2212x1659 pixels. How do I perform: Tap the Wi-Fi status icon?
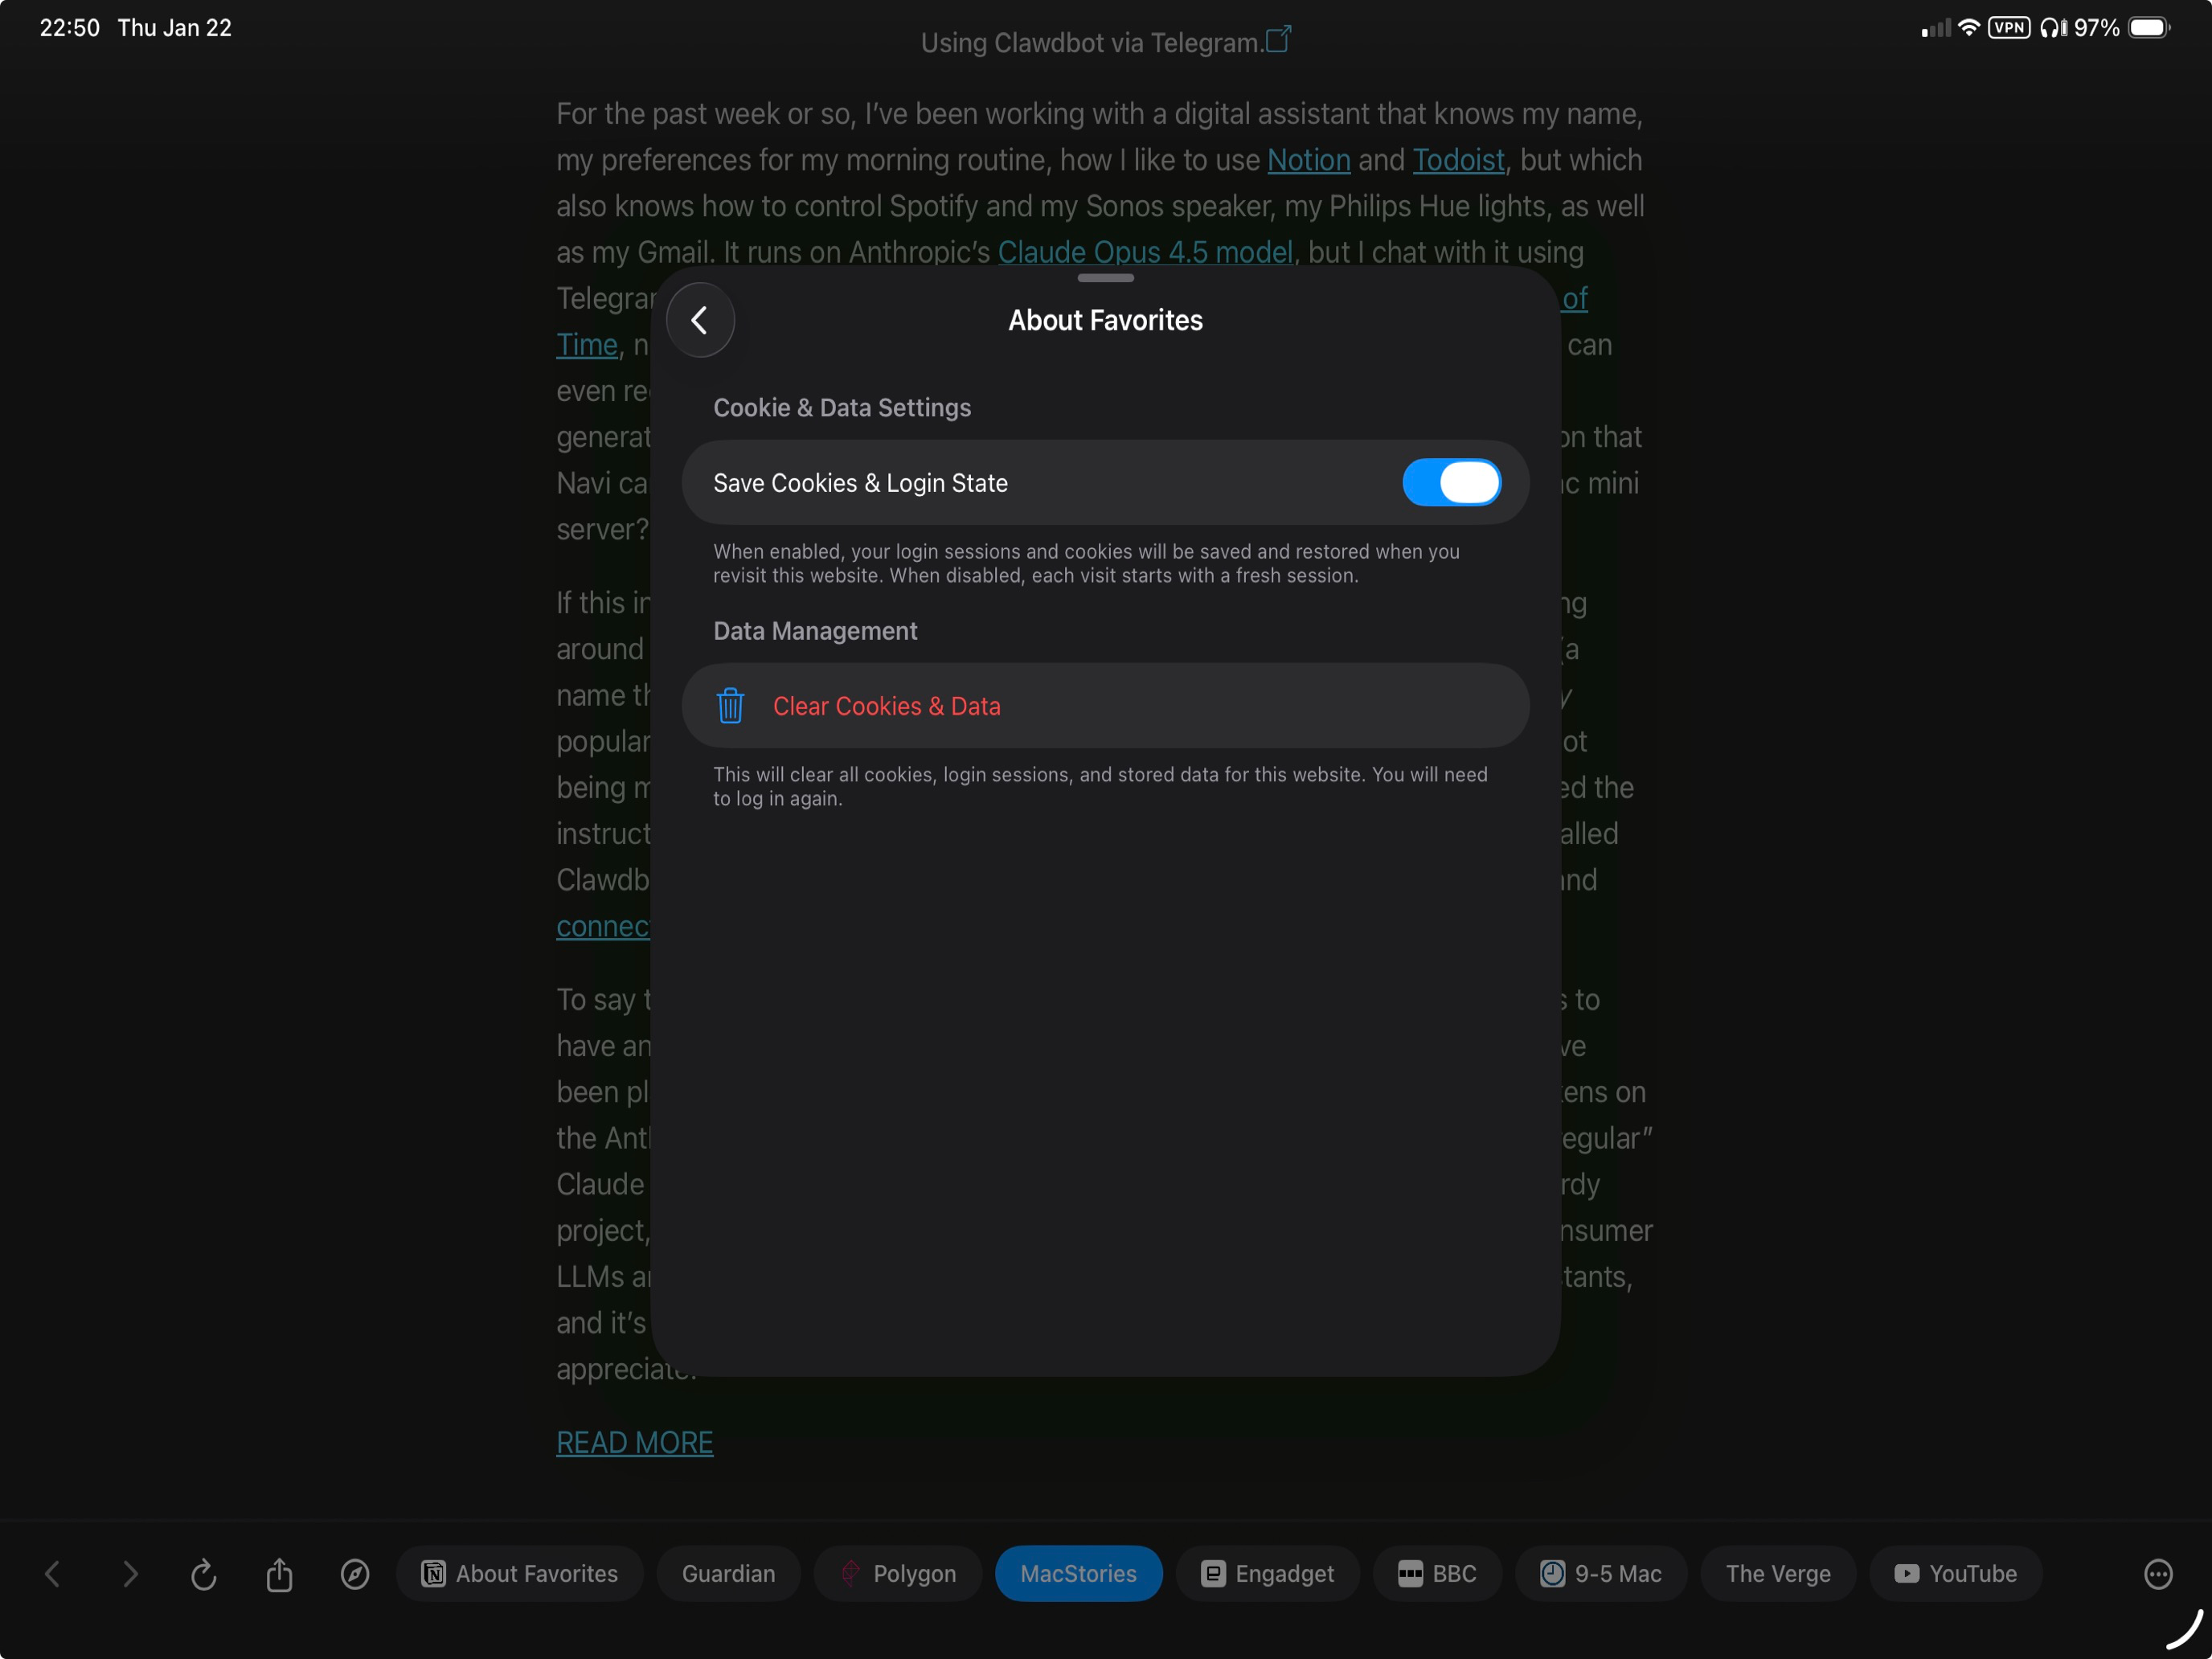click(1968, 28)
